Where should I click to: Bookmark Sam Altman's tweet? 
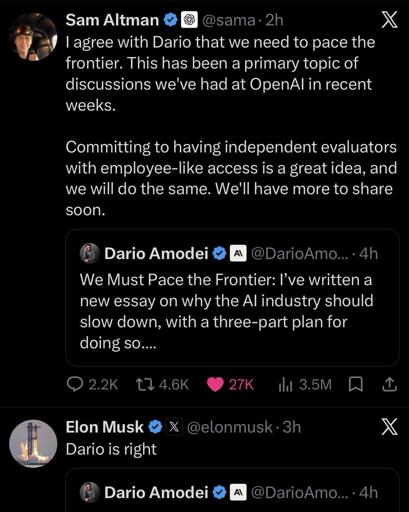356,385
